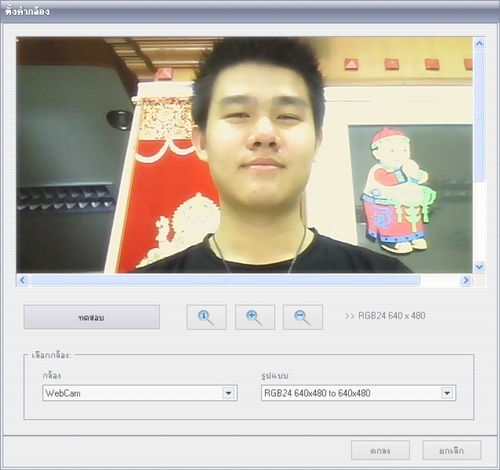Viewport: 500px width, 470px height.
Task: Click the preview scroll left arrow
Action: point(23,280)
